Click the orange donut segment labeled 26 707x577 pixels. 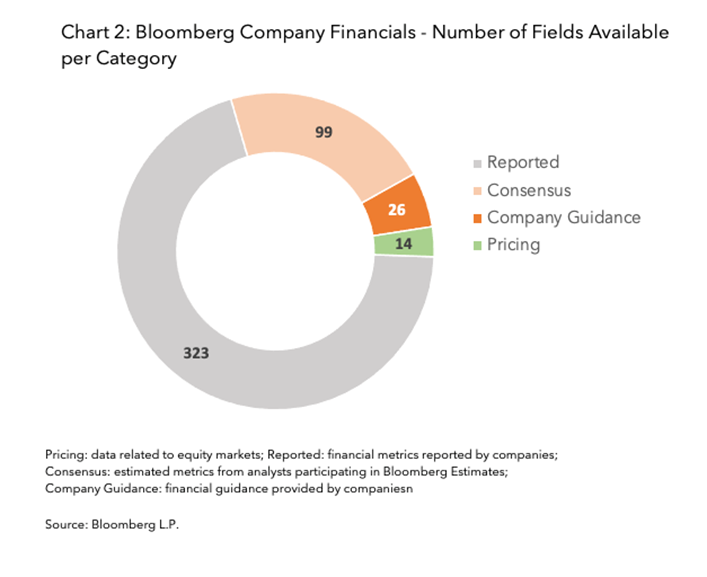(x=399, y=207)
